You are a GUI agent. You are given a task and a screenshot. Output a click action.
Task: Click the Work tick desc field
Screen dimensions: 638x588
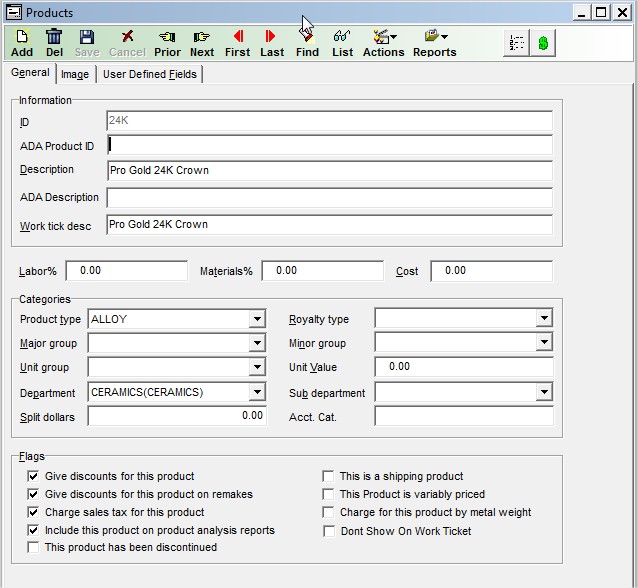330,225
